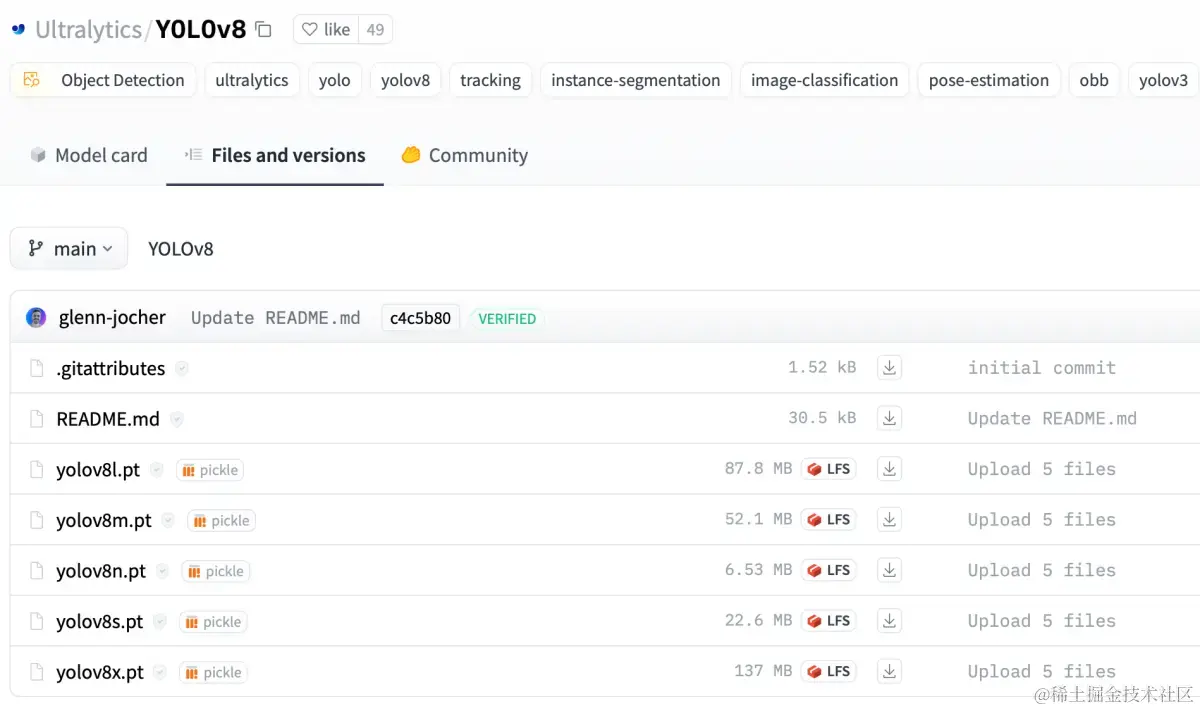Download yolov8s.pt using download icon
Screen dimensions: 1200x711
889,621
